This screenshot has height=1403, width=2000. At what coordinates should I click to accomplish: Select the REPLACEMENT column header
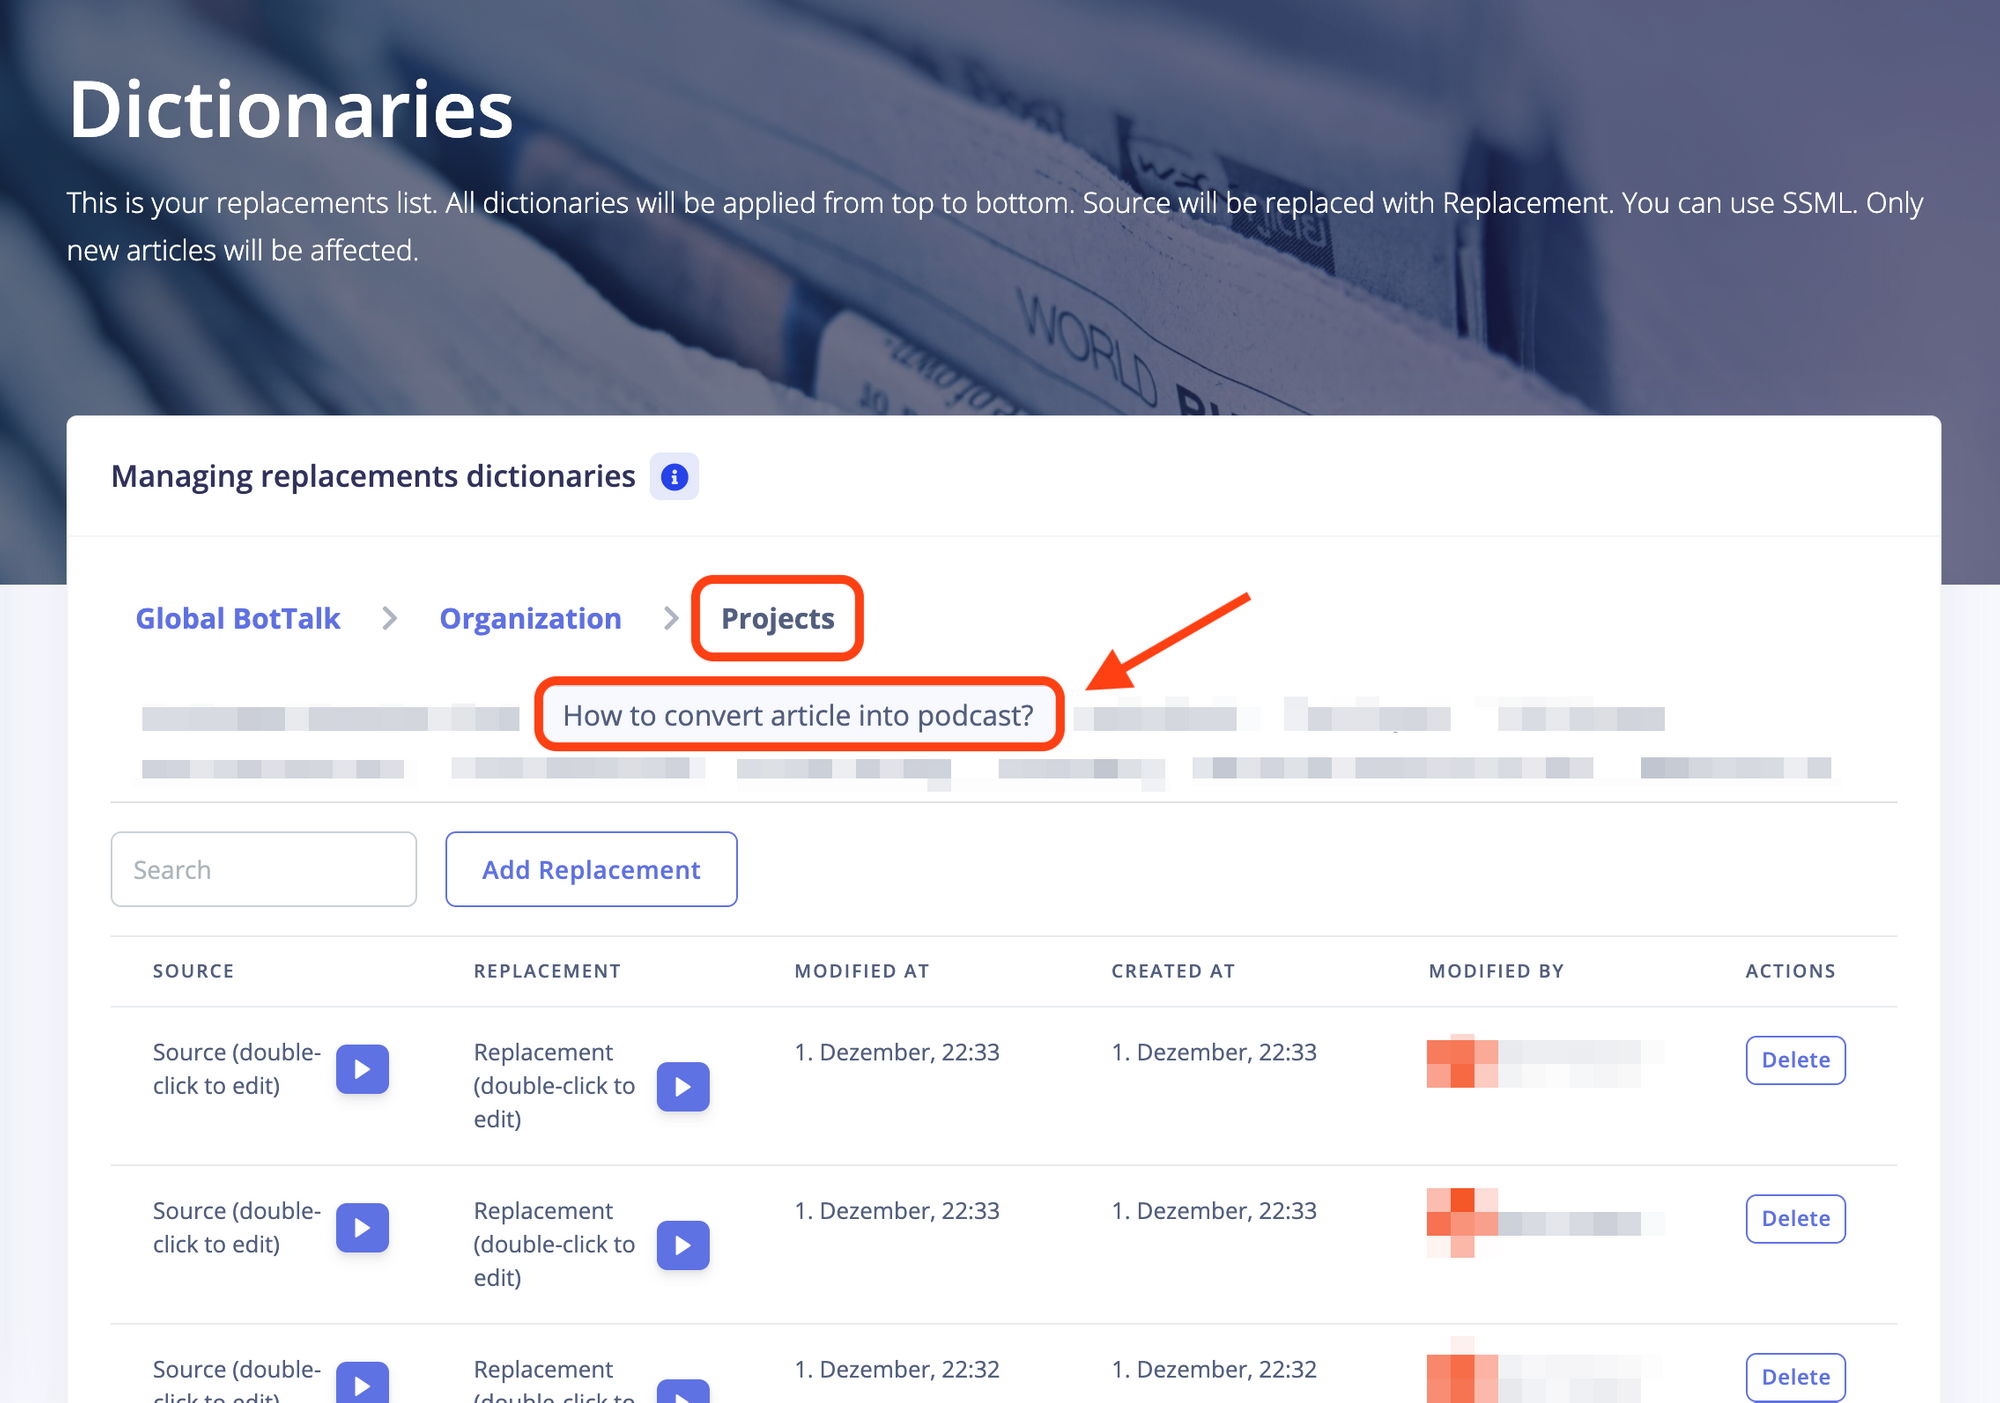(547, 971)
